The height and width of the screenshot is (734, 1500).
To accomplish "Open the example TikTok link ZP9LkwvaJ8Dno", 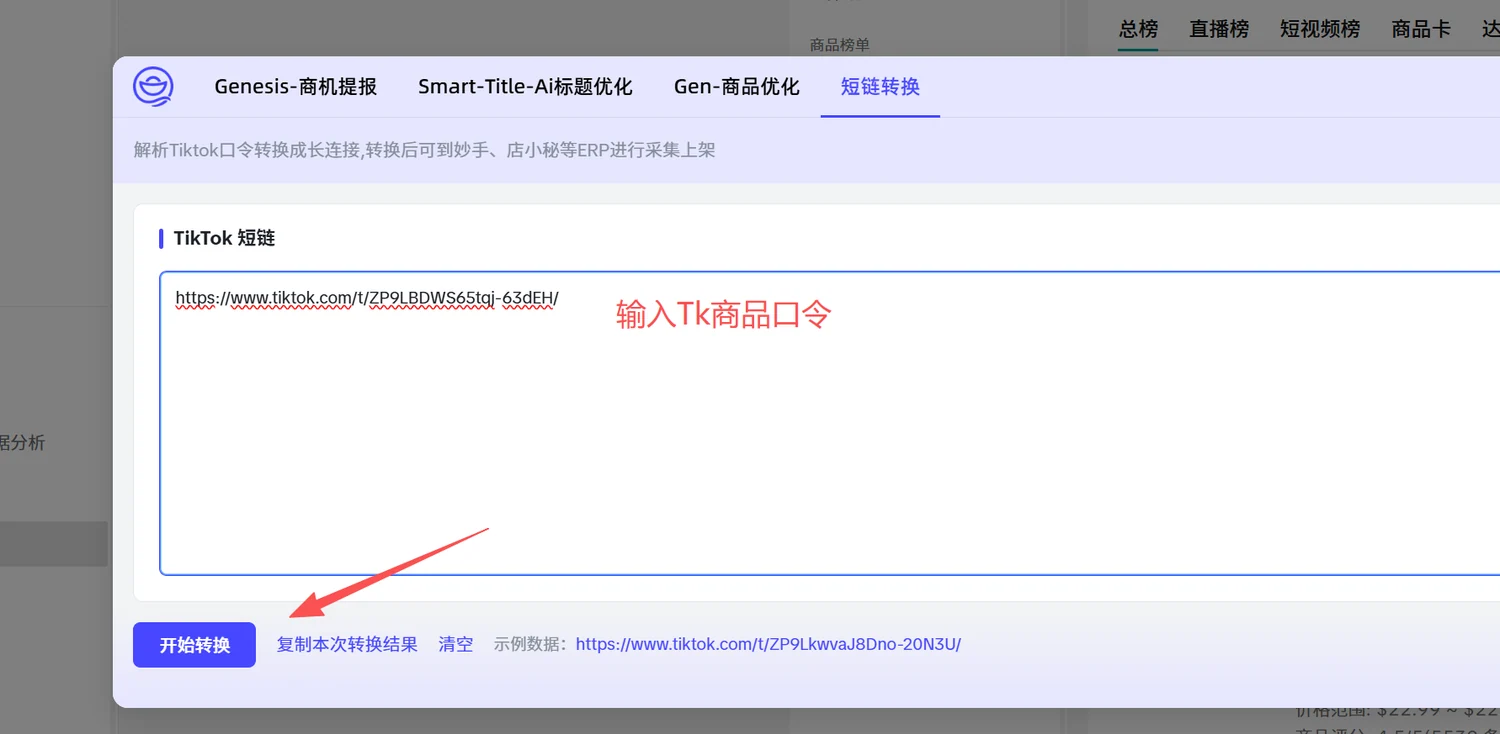I will click(768, 645).
